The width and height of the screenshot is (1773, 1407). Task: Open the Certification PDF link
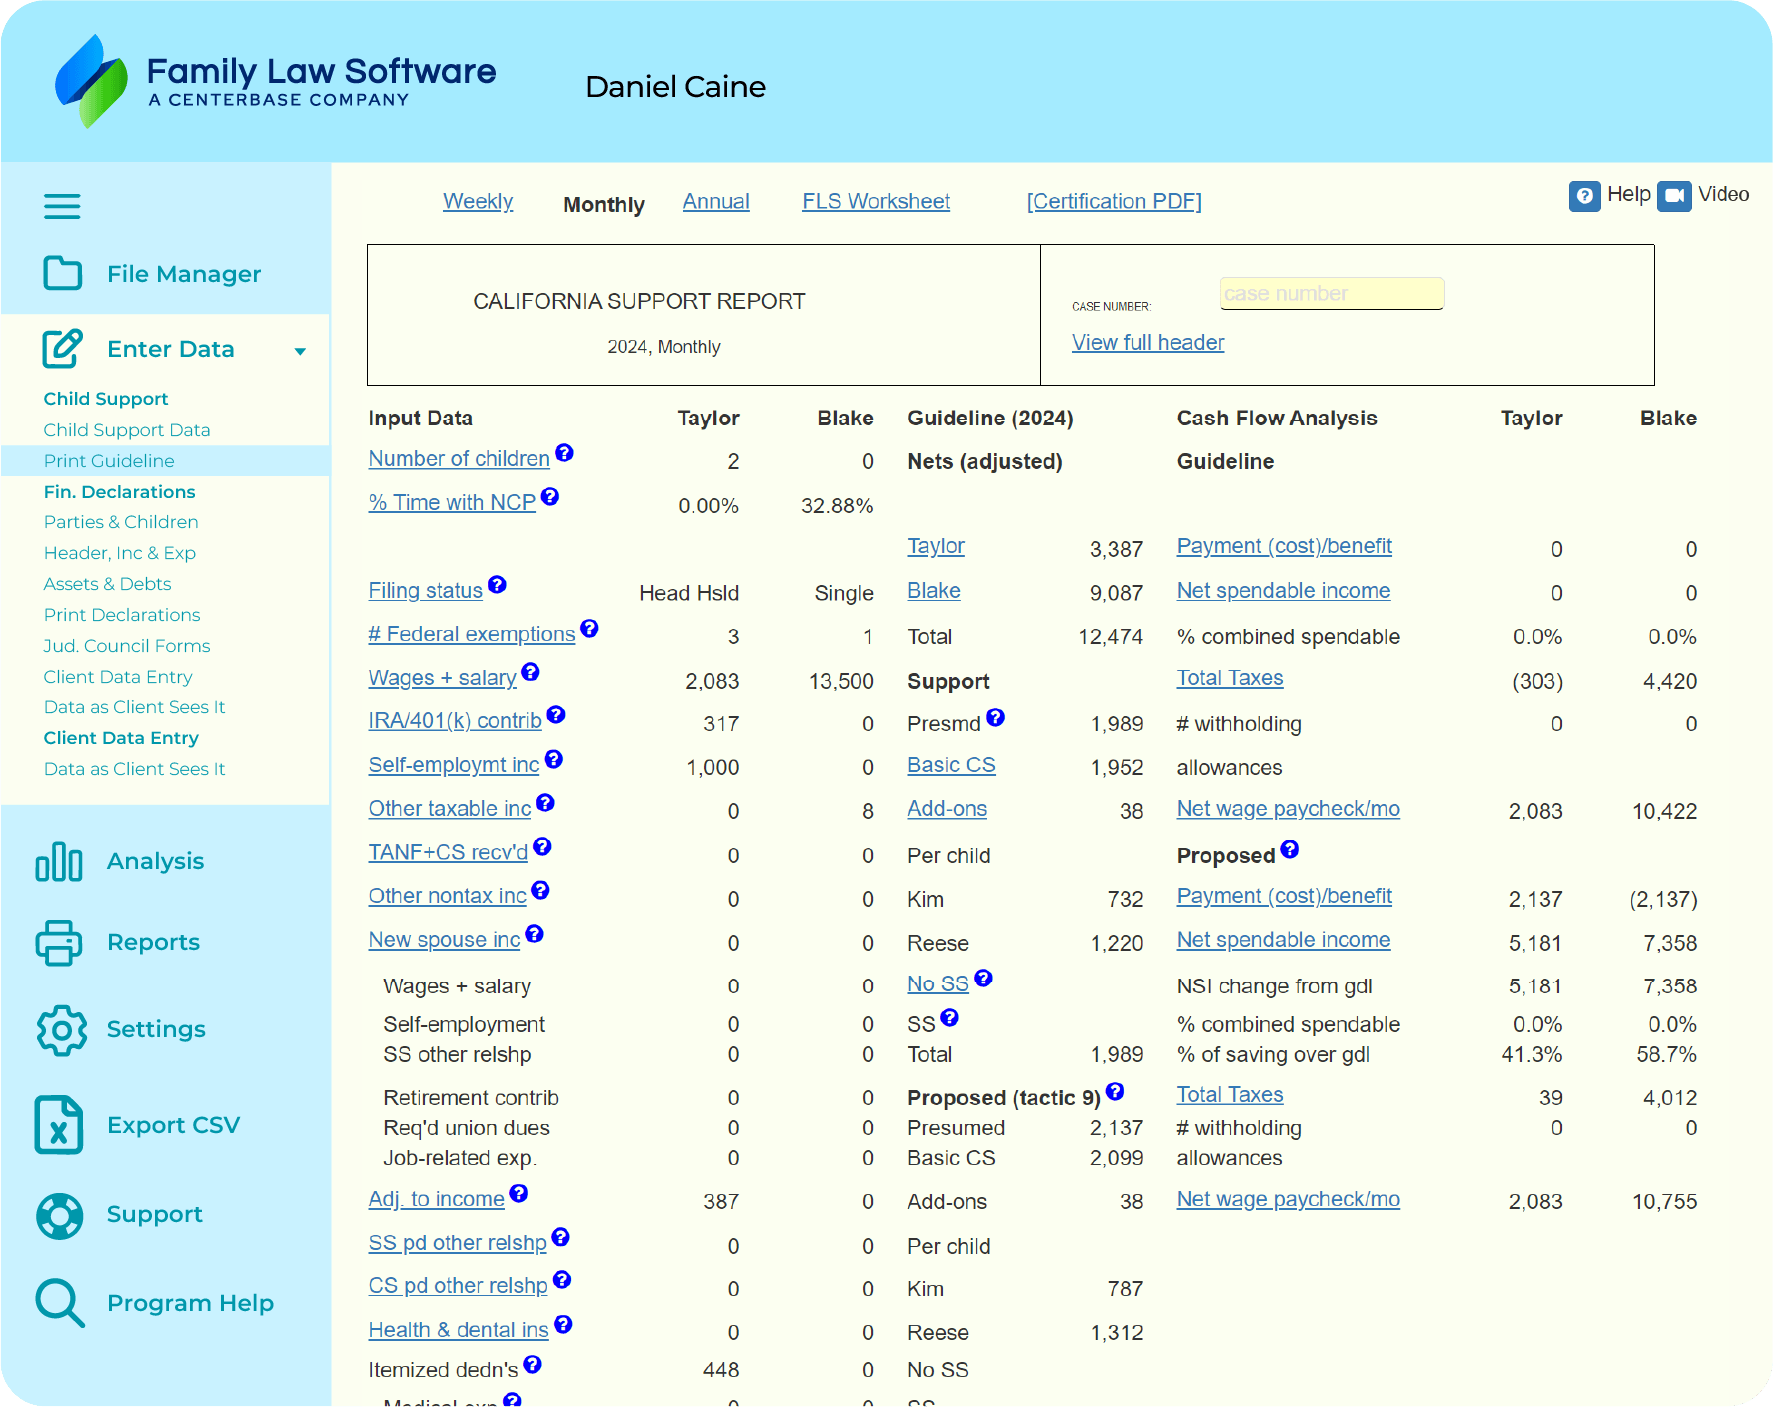click(x=1114, y=202)
